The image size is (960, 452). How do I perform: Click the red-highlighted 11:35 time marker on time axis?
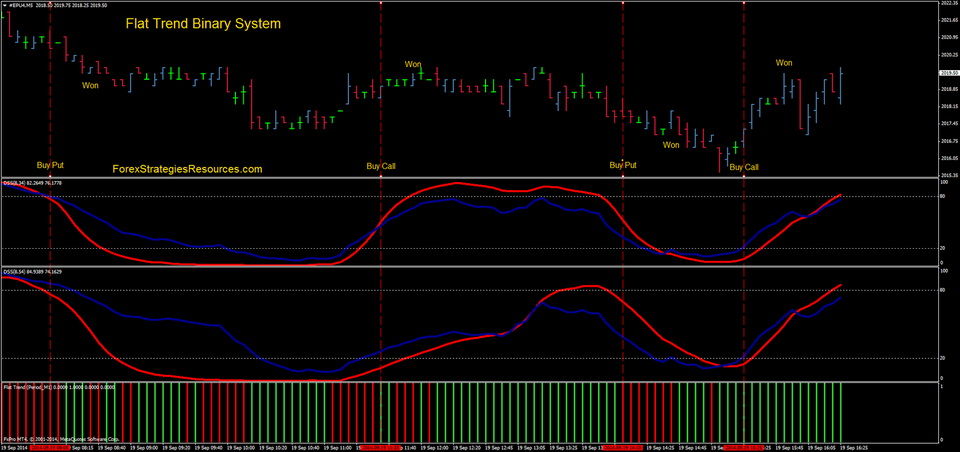(381, 448)
